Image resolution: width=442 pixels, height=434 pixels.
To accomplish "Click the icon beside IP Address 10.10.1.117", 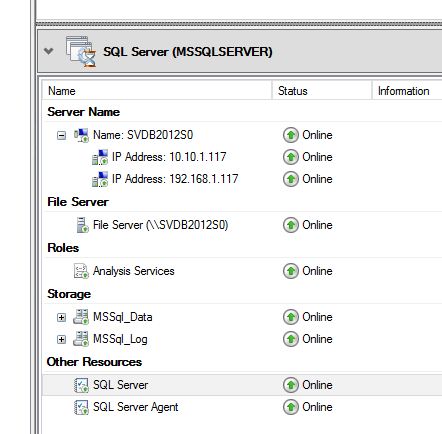I will coord(100,157).
